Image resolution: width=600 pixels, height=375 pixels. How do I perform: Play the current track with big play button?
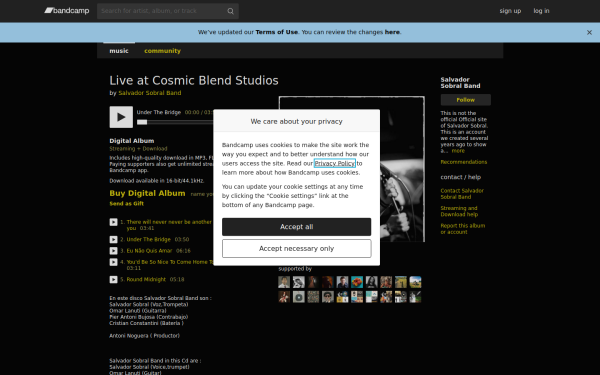[121, 117]
